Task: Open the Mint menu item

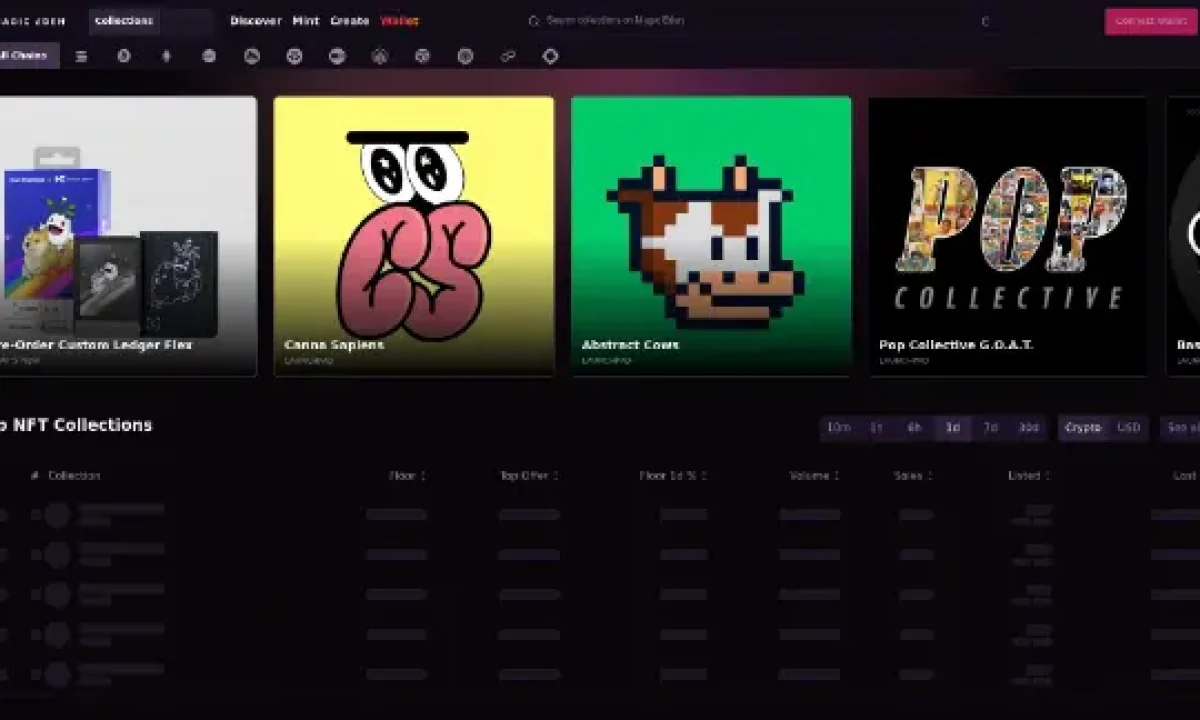Action: [x=306, y=21]
